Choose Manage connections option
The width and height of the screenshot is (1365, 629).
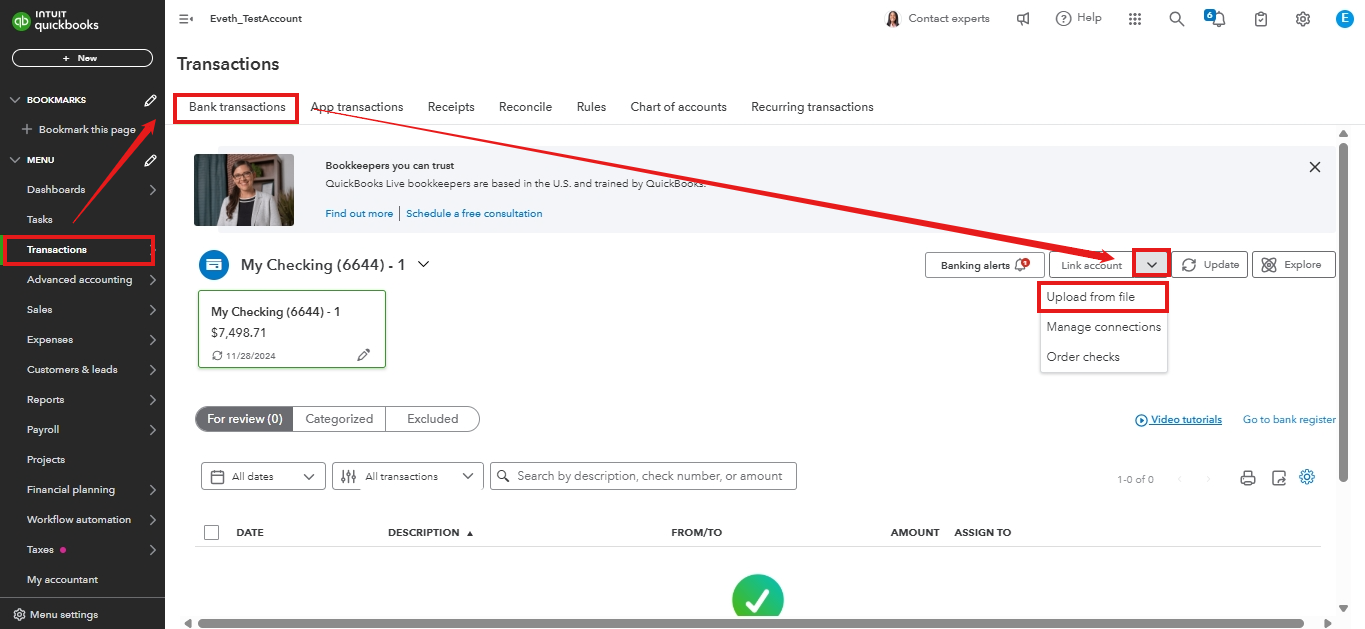[1103, 327]
